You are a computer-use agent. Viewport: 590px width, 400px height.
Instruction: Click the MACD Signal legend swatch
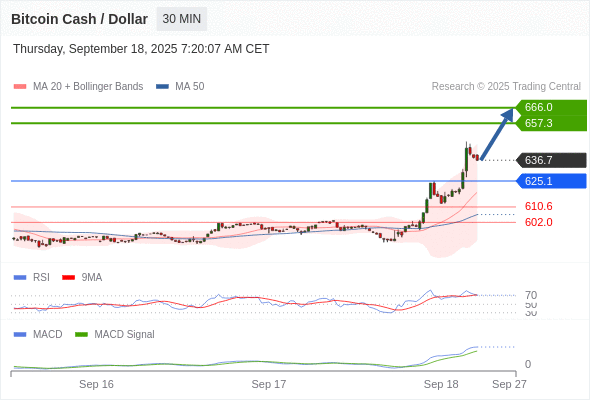coord(81,334)
